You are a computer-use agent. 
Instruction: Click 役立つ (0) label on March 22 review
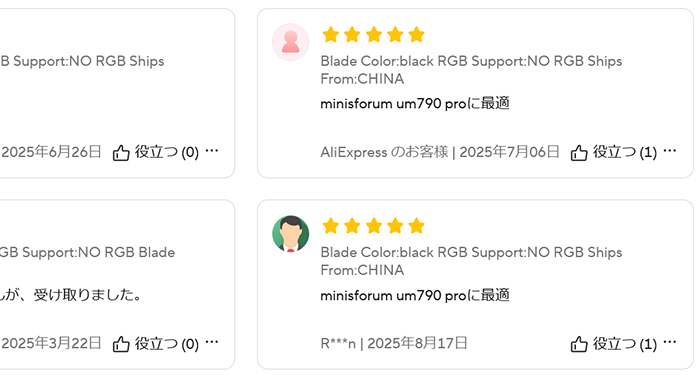click(x=167, y=344)
